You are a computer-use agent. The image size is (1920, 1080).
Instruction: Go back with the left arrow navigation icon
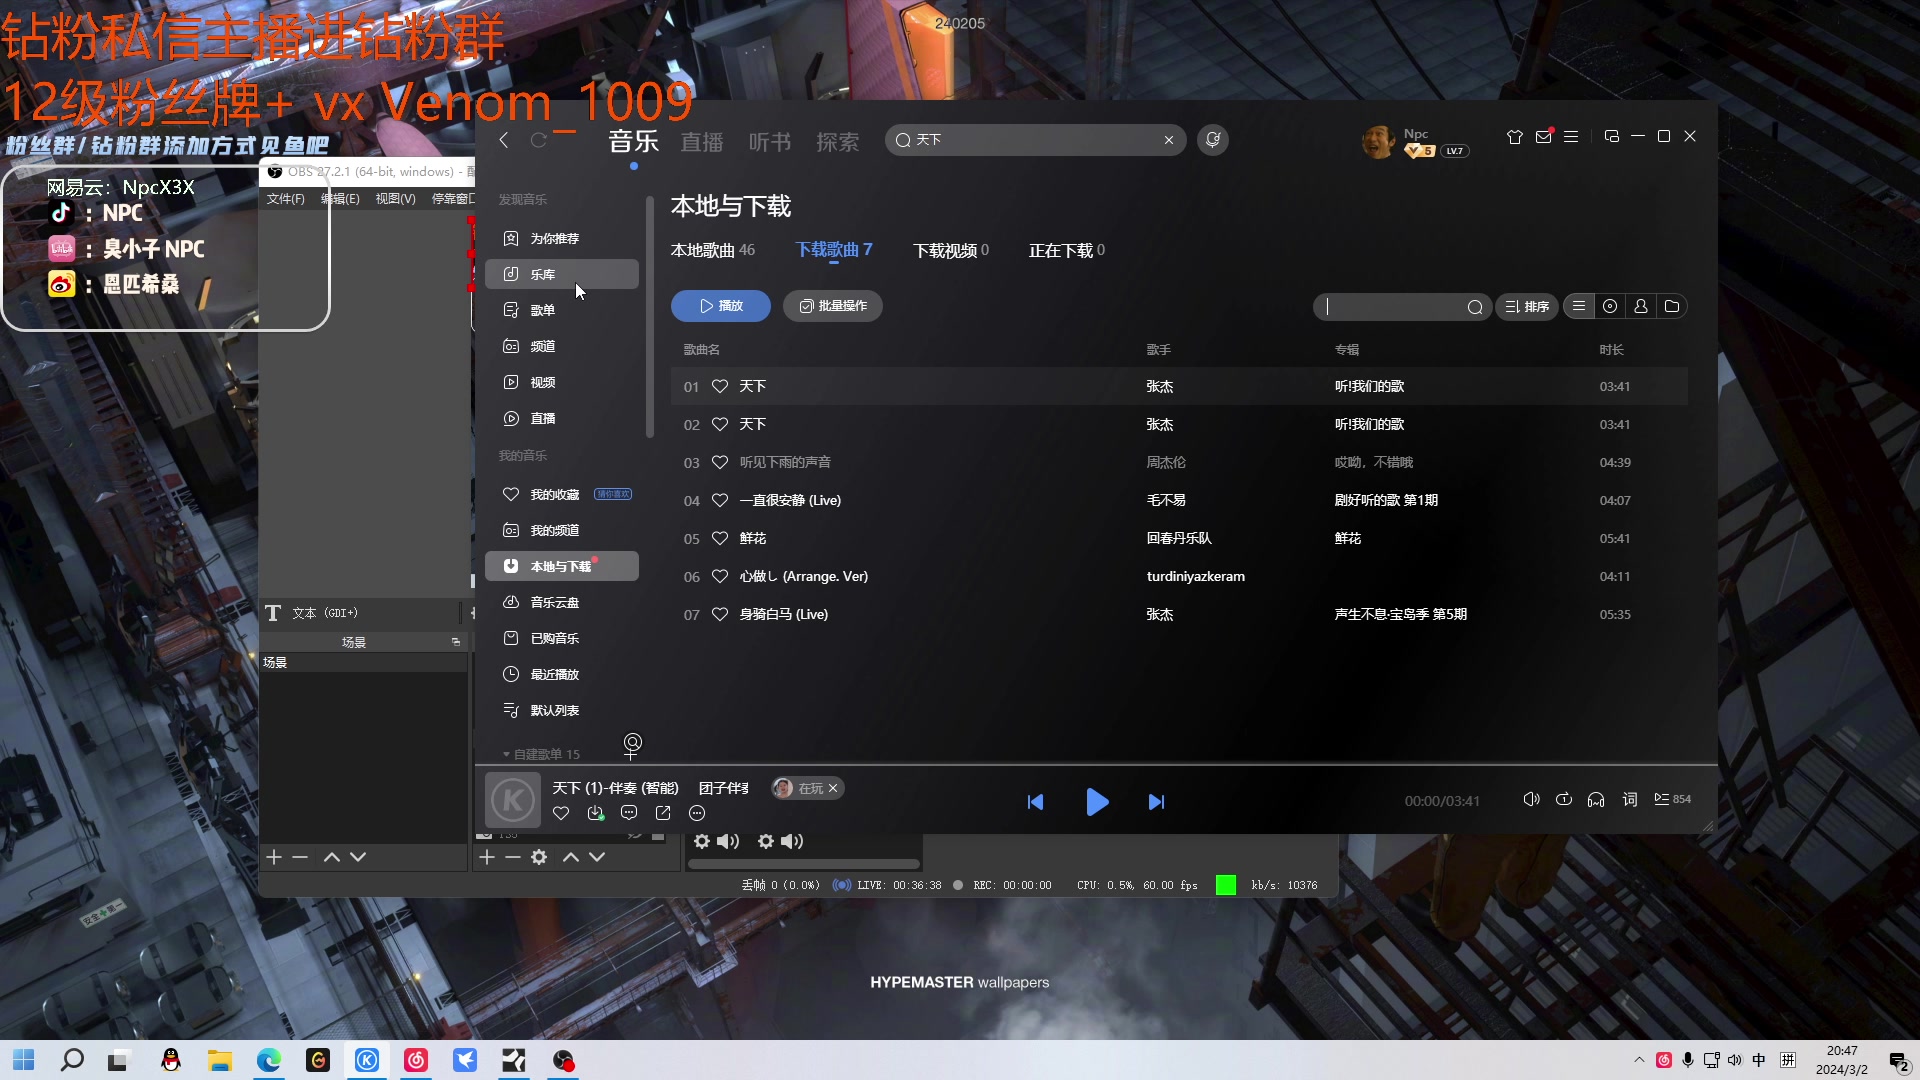click(x=504, y=140)
